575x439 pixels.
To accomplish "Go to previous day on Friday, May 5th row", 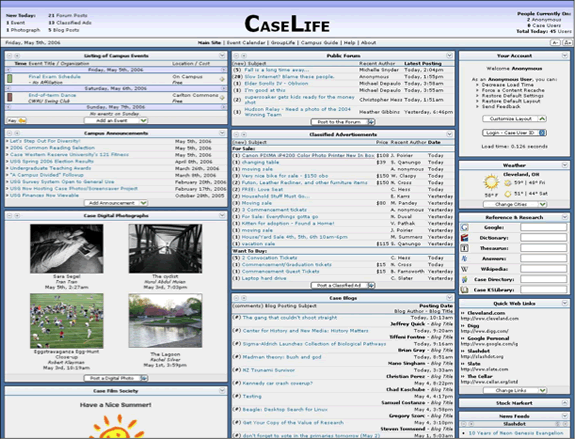I will click(9, 70).
